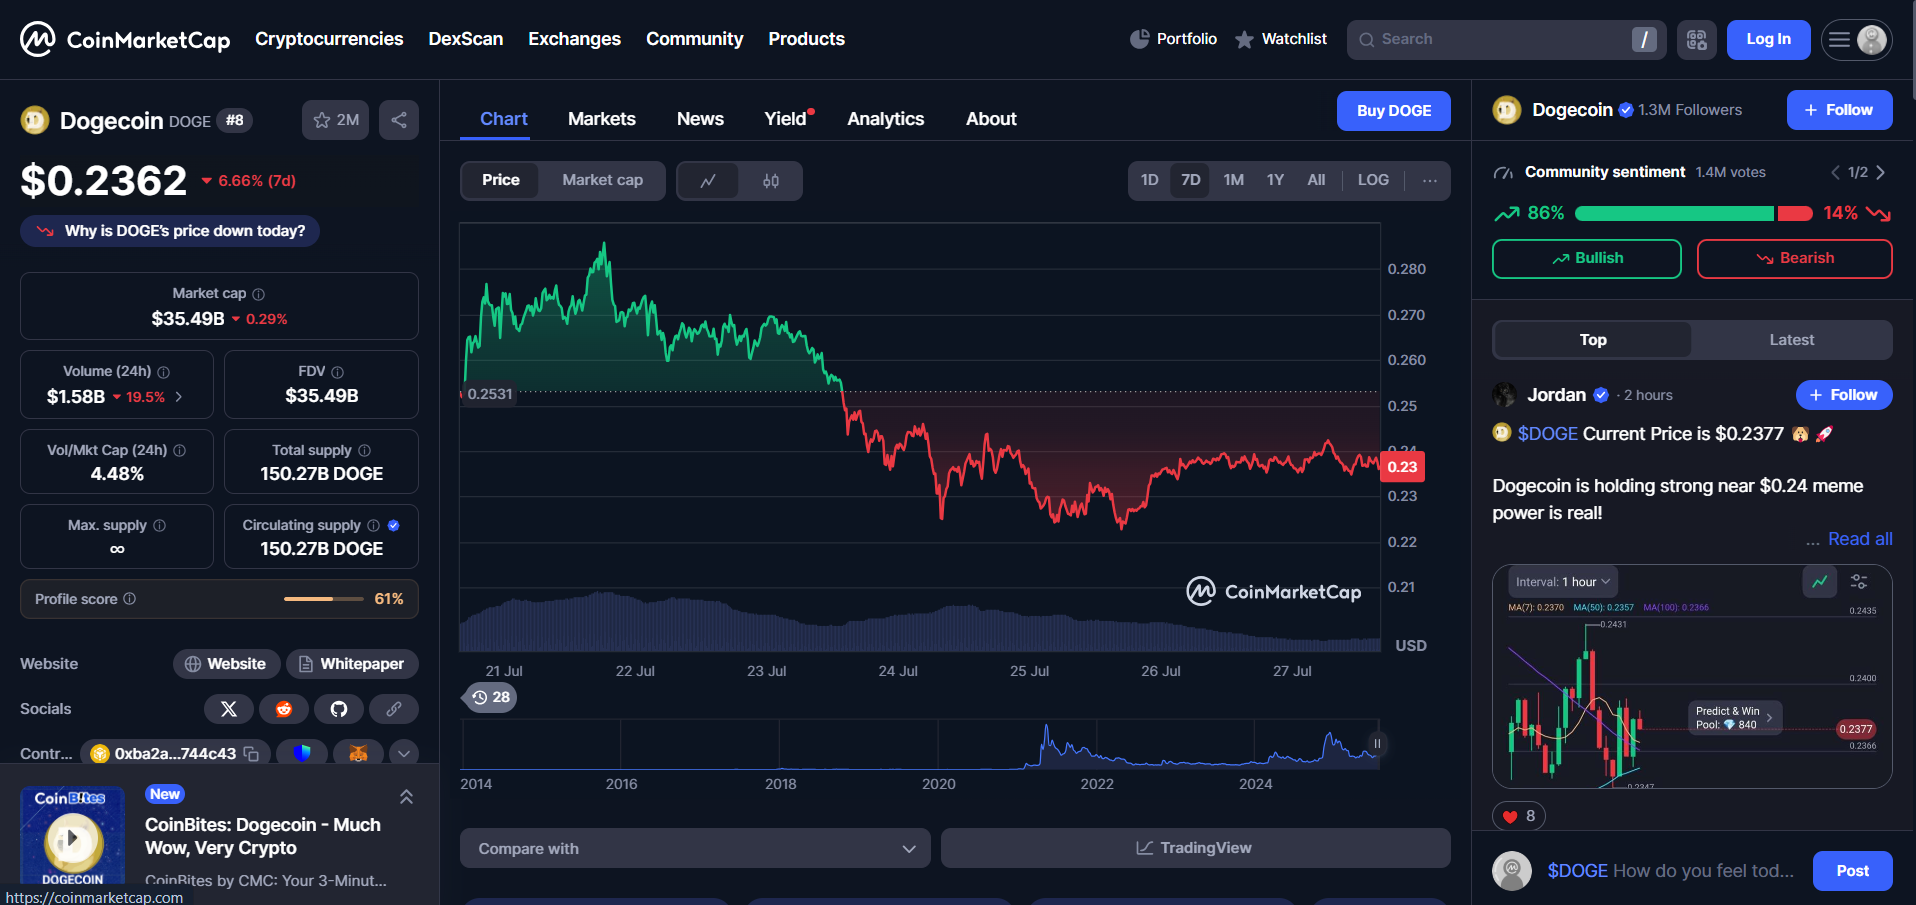Open the chart more options ellipsis
This screenshot has width=1916, height=905.
pos(1430,181)
